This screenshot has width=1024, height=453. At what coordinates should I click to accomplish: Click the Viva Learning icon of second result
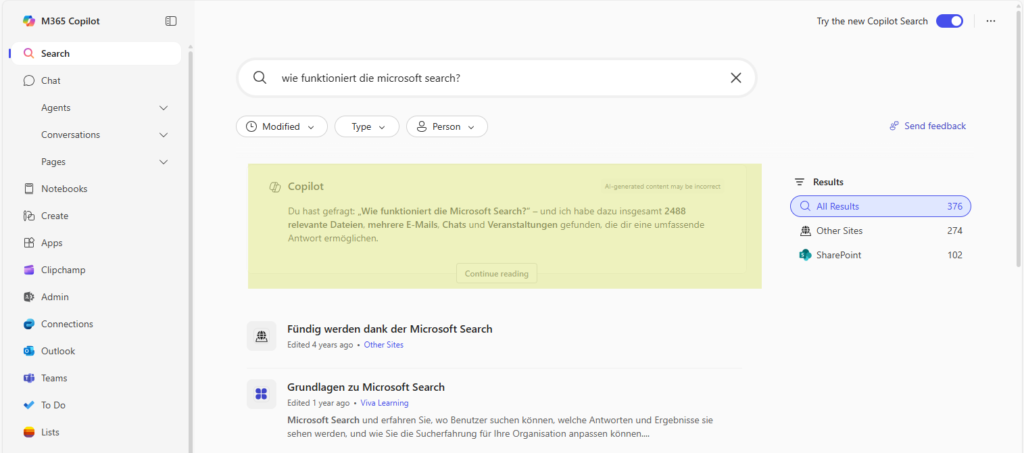(261, 394)
